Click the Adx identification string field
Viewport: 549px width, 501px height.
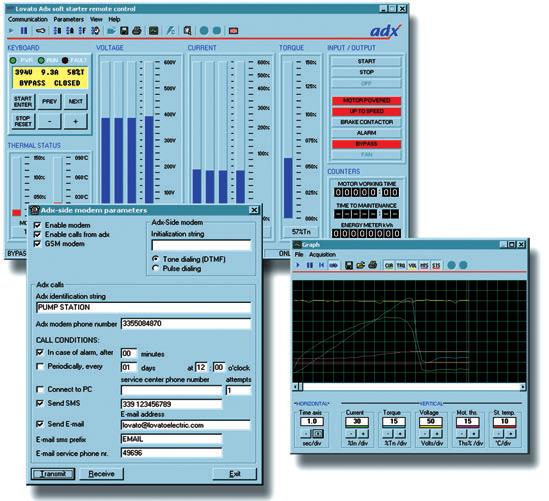(x=143, y=307)
